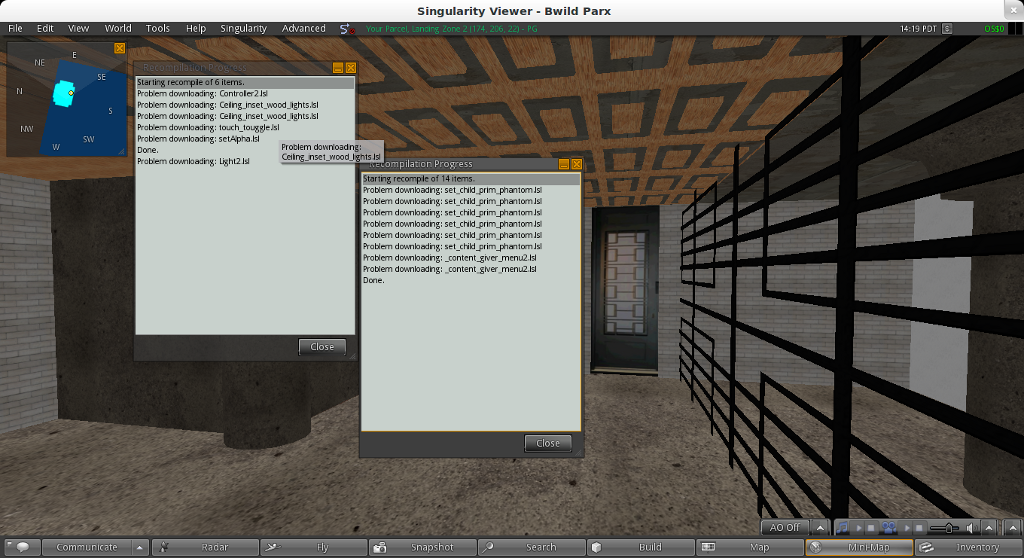Expand the volume controls arrow

989,527
